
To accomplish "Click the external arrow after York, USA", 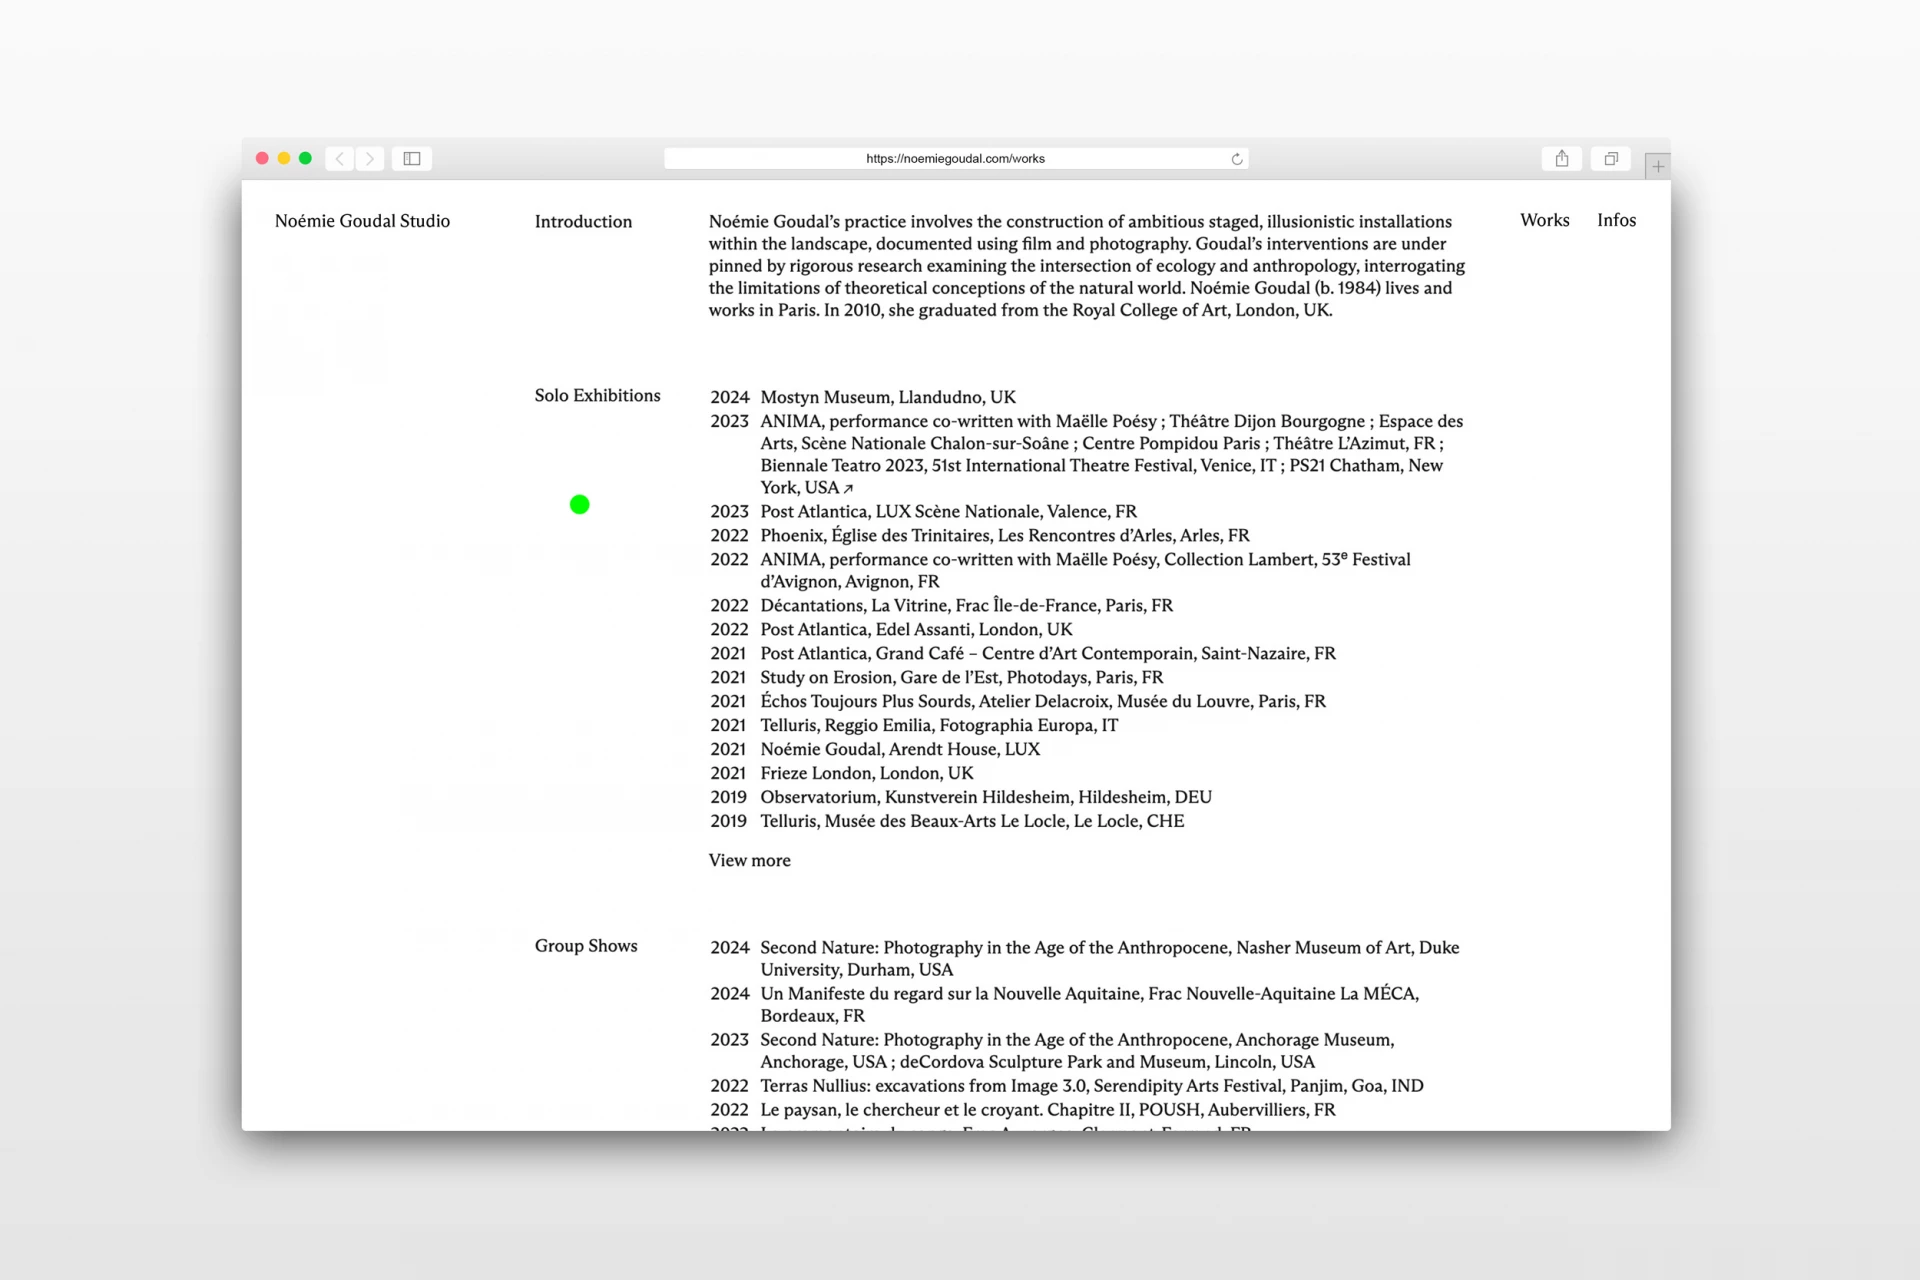I will tap(848, 489).
